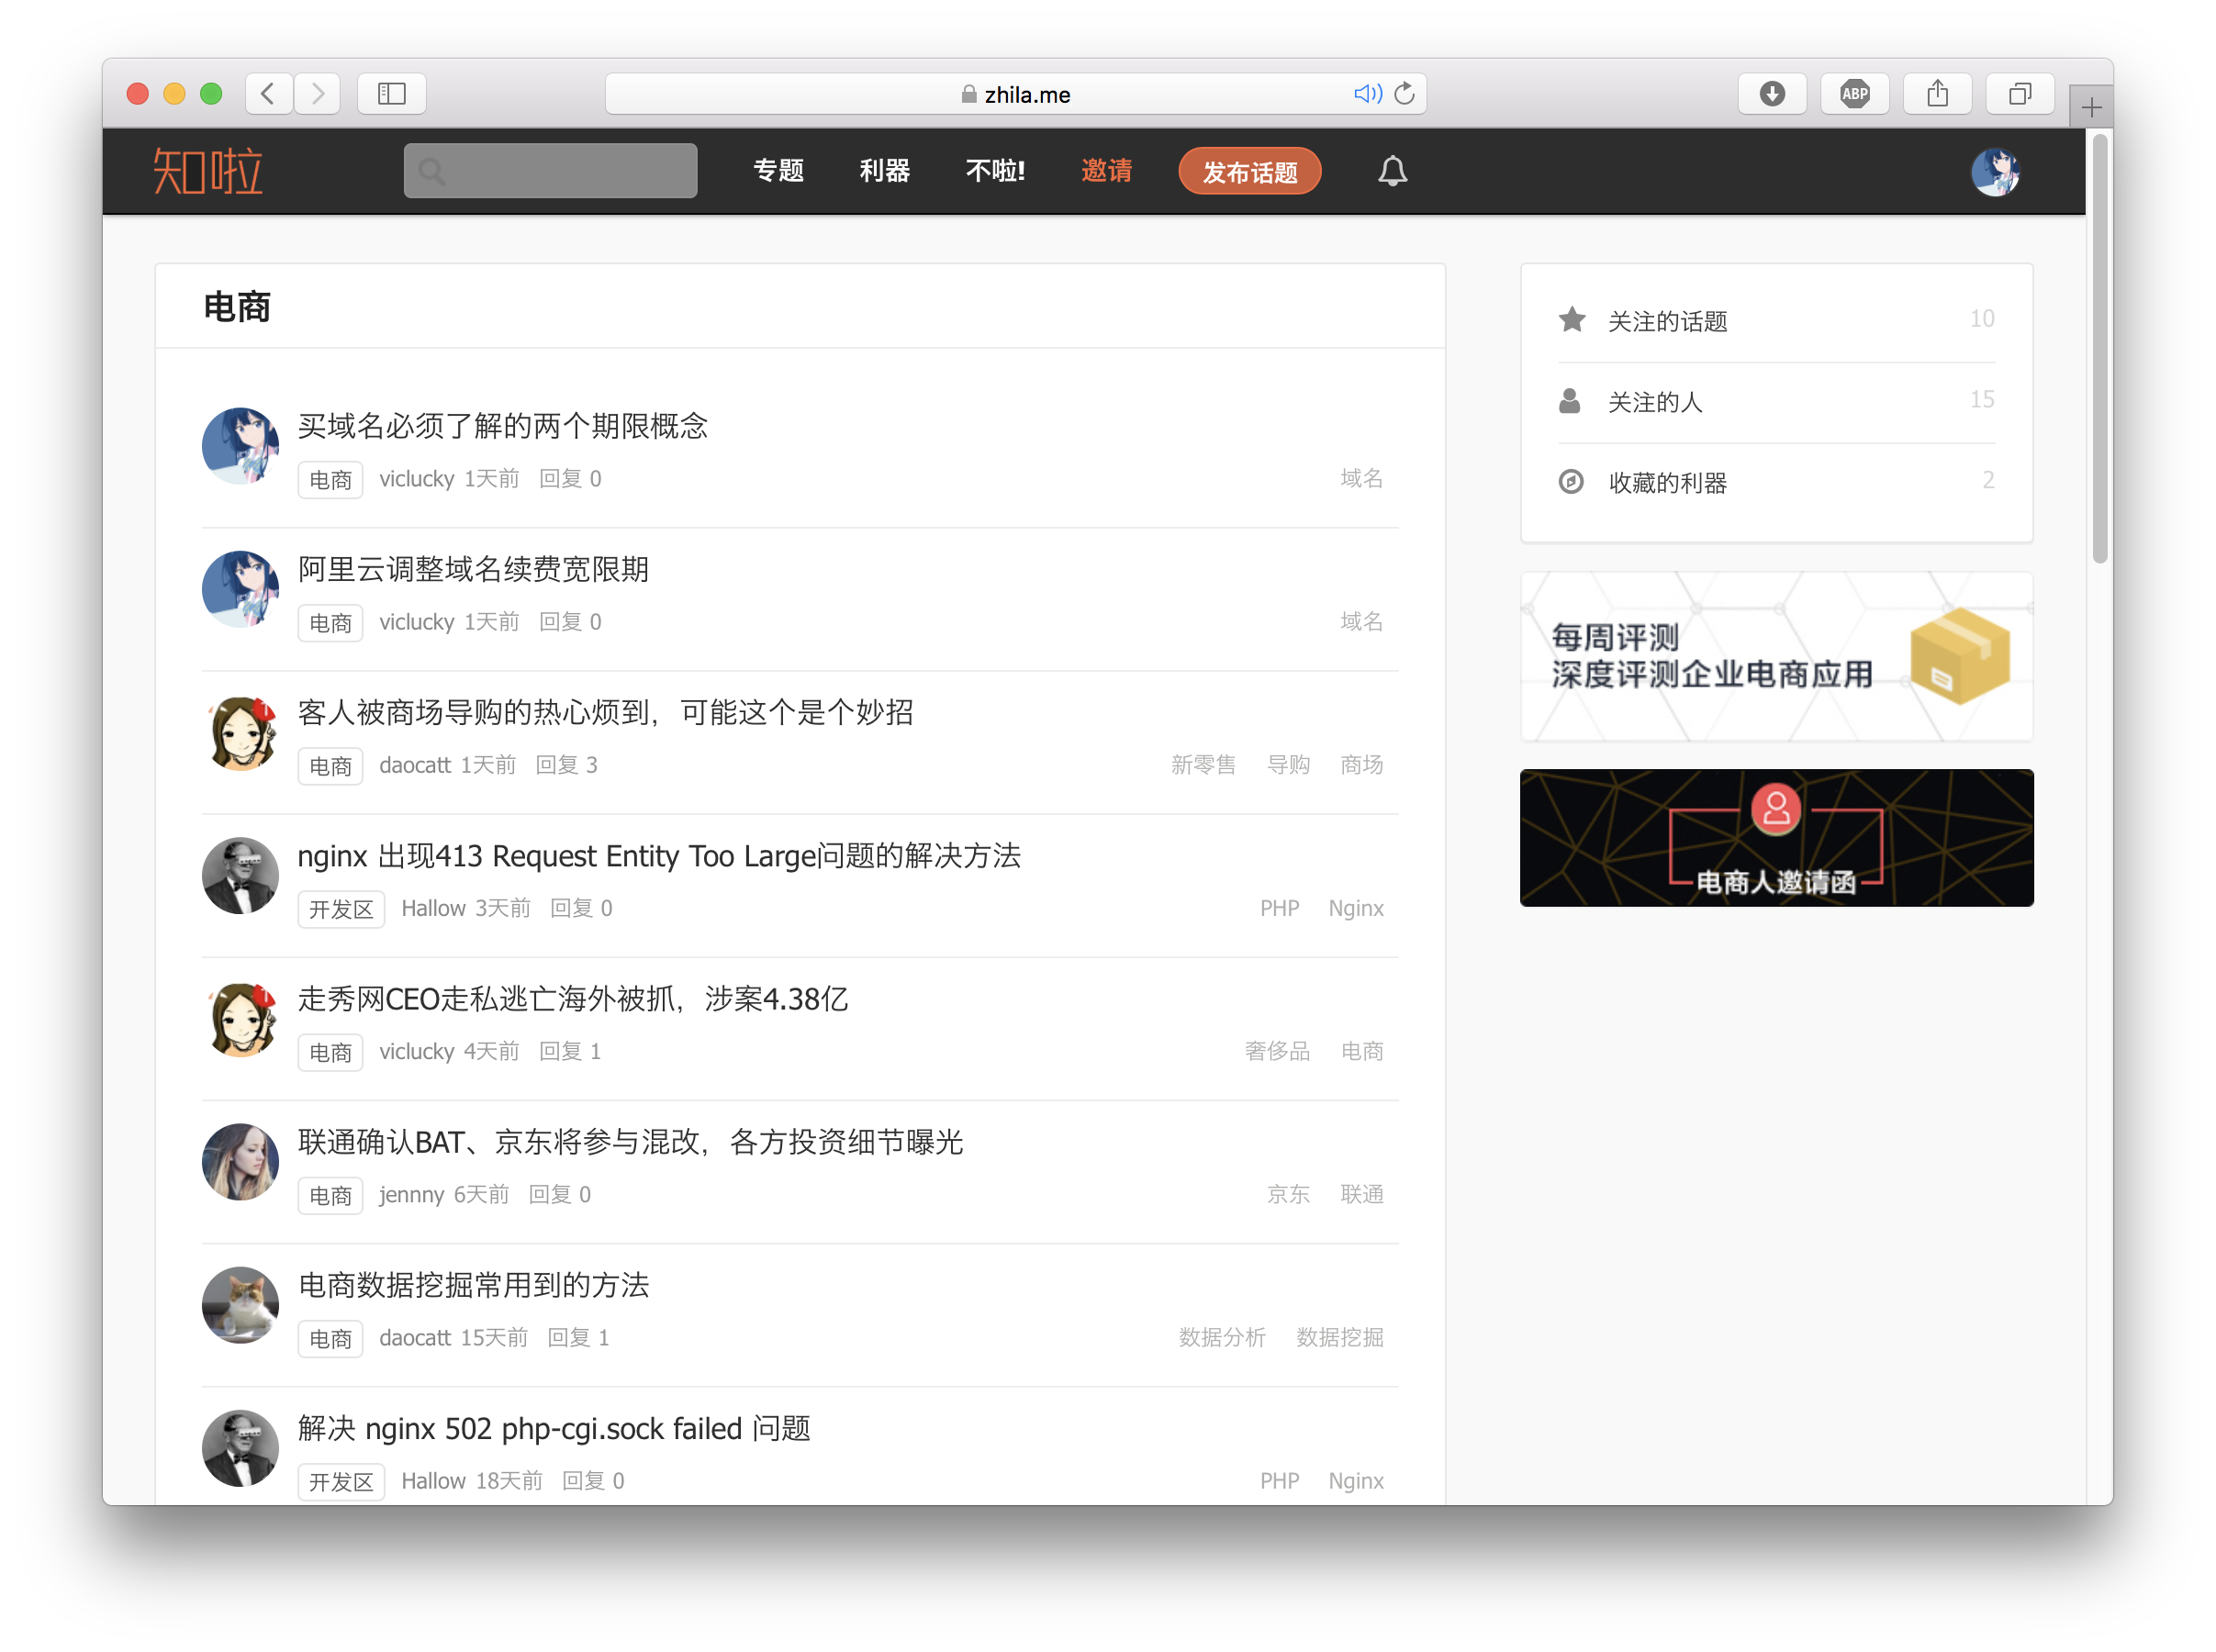
Task: Open new tab plus button
Action: point(2091,108)
